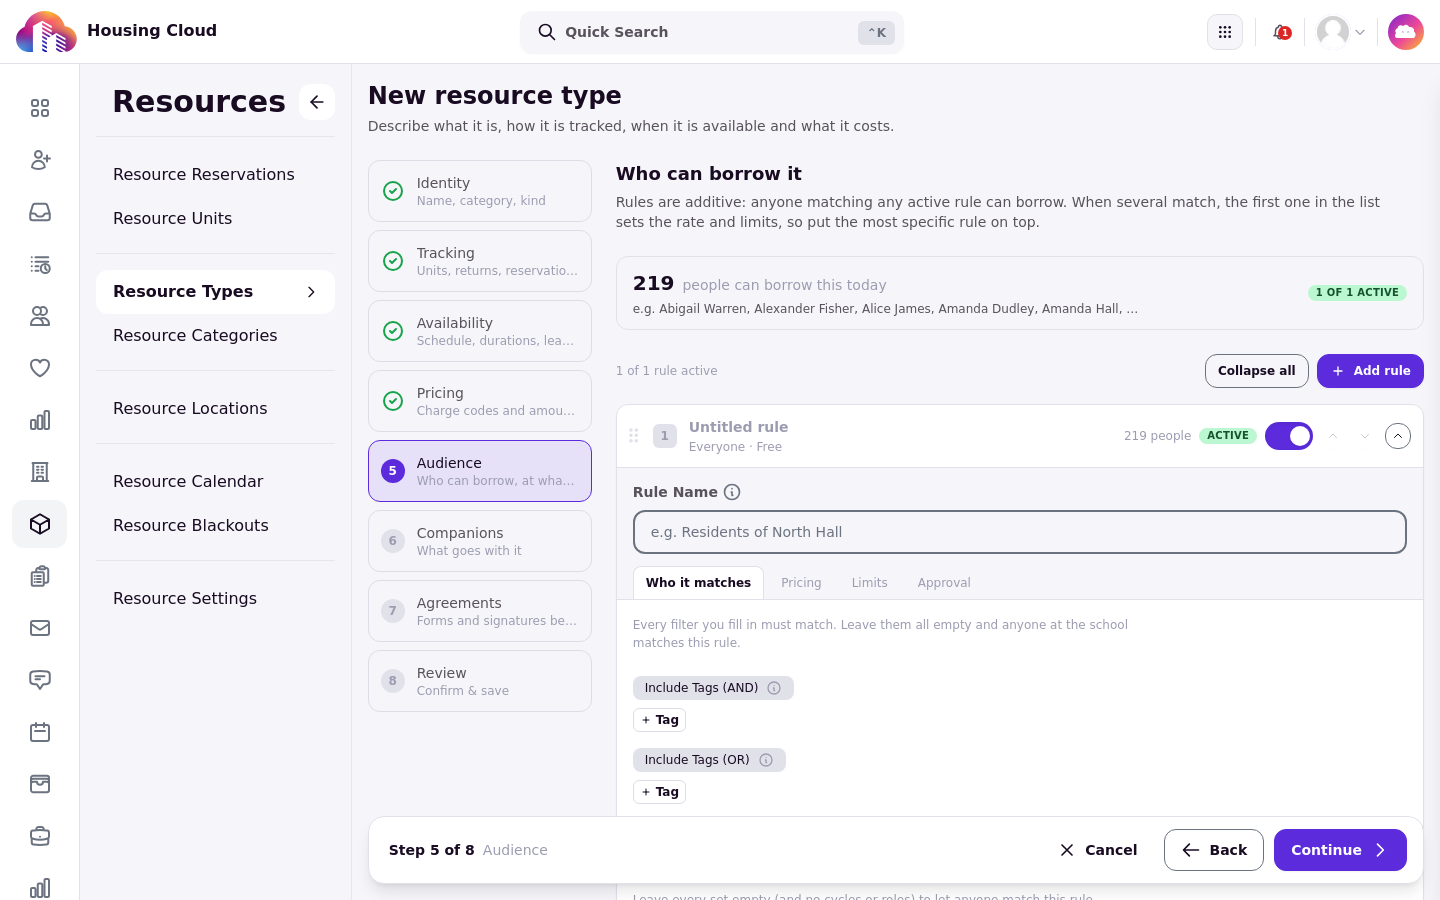Viewport: 1440px width, 900px height.
Task: Open the briefcase sidebar icon
Action: tap(40, 836)
